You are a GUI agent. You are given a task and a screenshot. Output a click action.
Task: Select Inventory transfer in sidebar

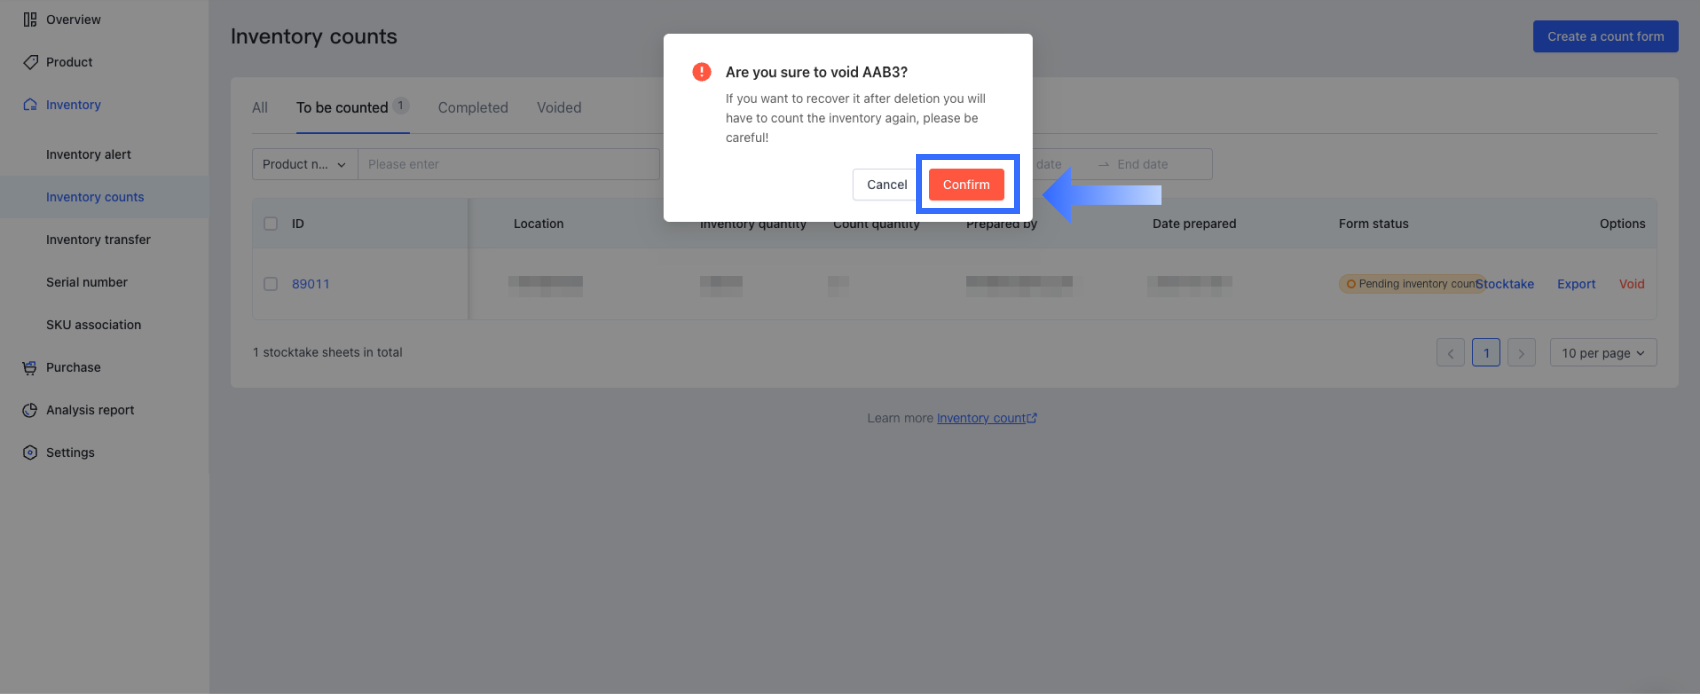coord(98,240)
